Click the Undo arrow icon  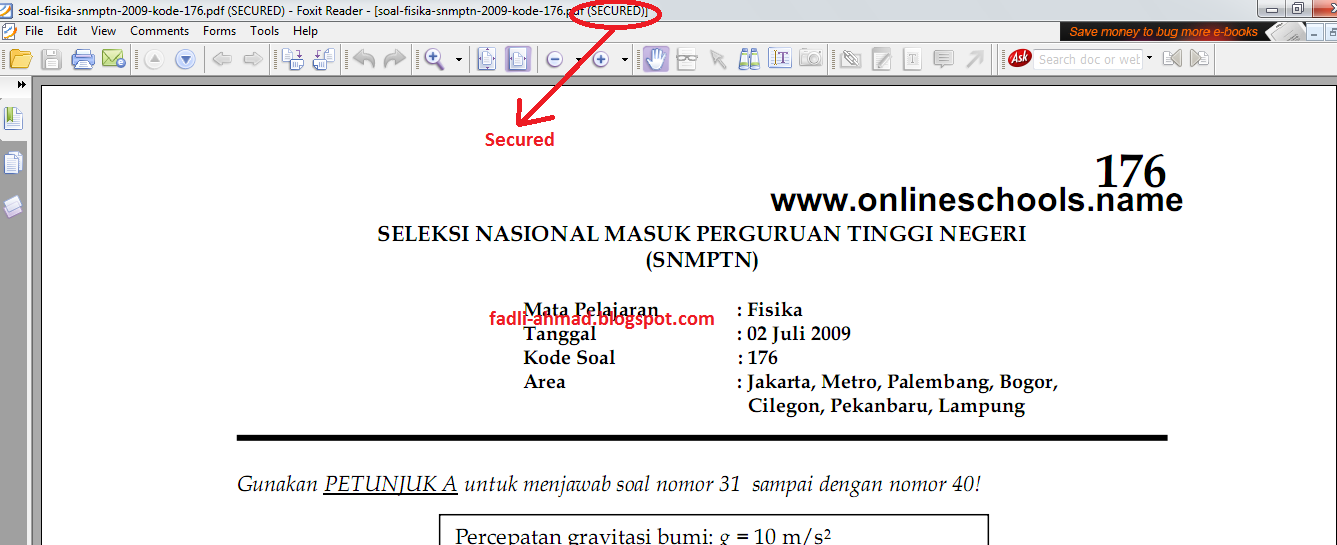364,59
